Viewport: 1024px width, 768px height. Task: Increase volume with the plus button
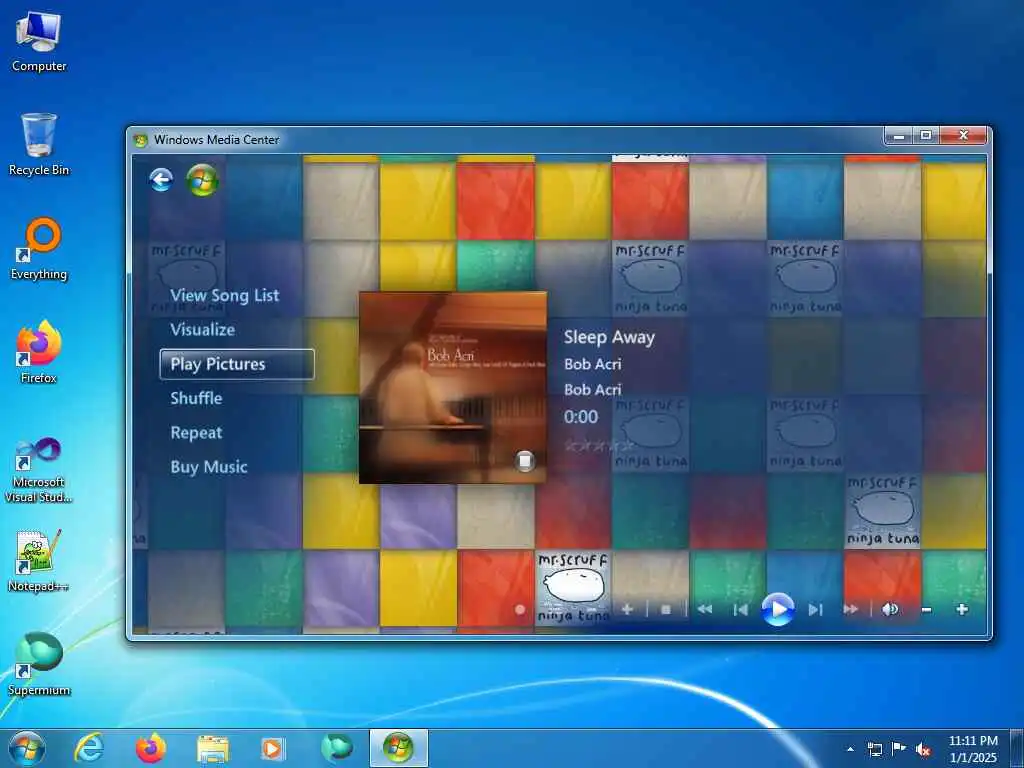pos(962,609)
